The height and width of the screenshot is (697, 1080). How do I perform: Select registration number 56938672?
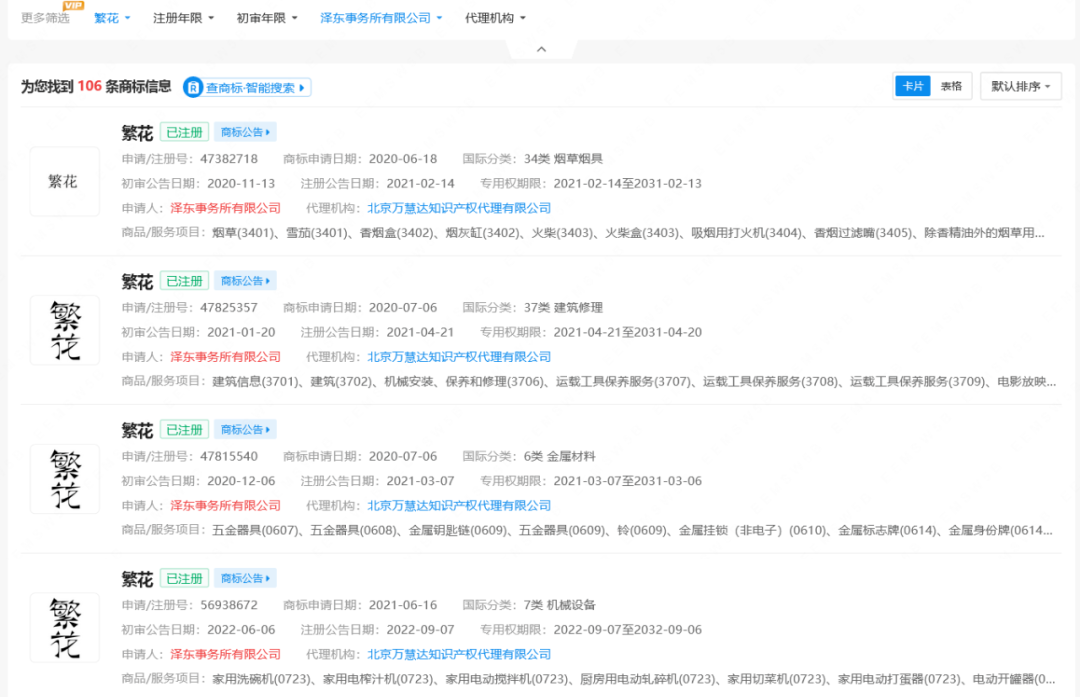tap(229, 605)
